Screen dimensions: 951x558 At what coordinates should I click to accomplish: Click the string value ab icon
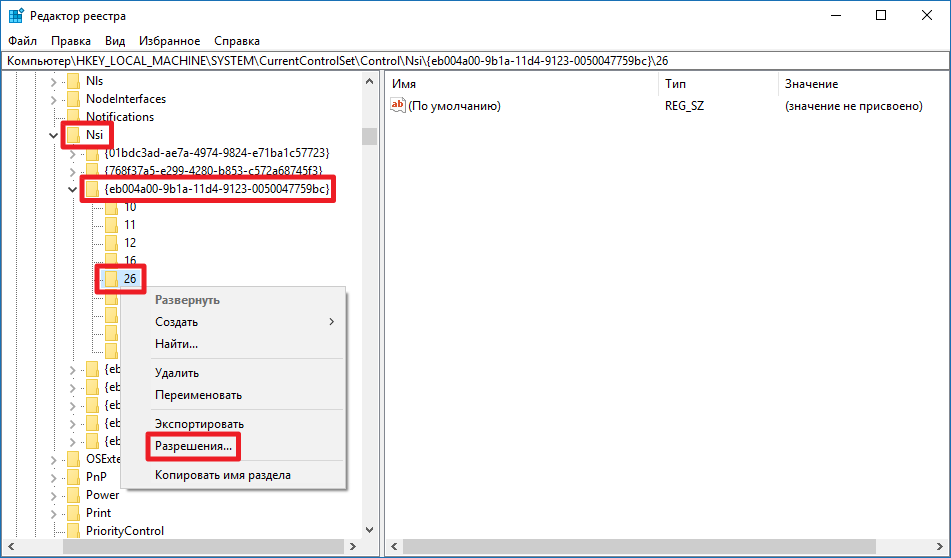(398, 106)
